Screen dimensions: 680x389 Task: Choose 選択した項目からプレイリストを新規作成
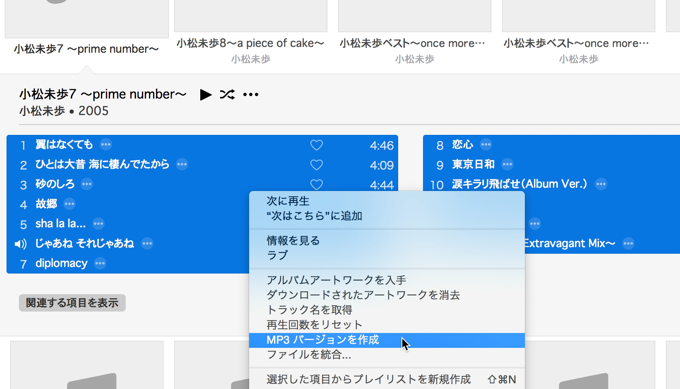coord(387,379)
